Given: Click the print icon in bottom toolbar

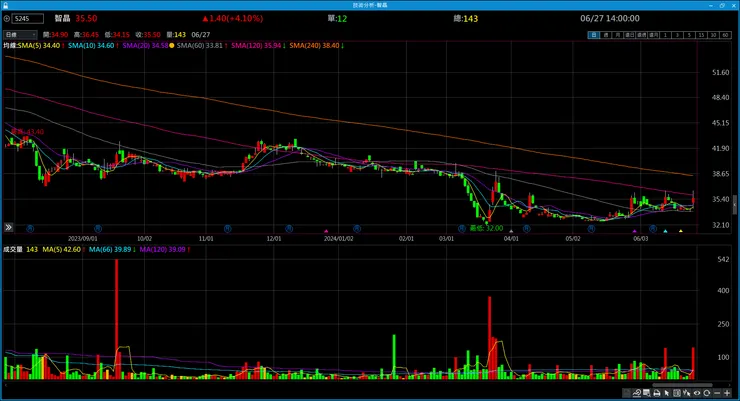Looking at the screenshot, I should click(x=656, y=393).
